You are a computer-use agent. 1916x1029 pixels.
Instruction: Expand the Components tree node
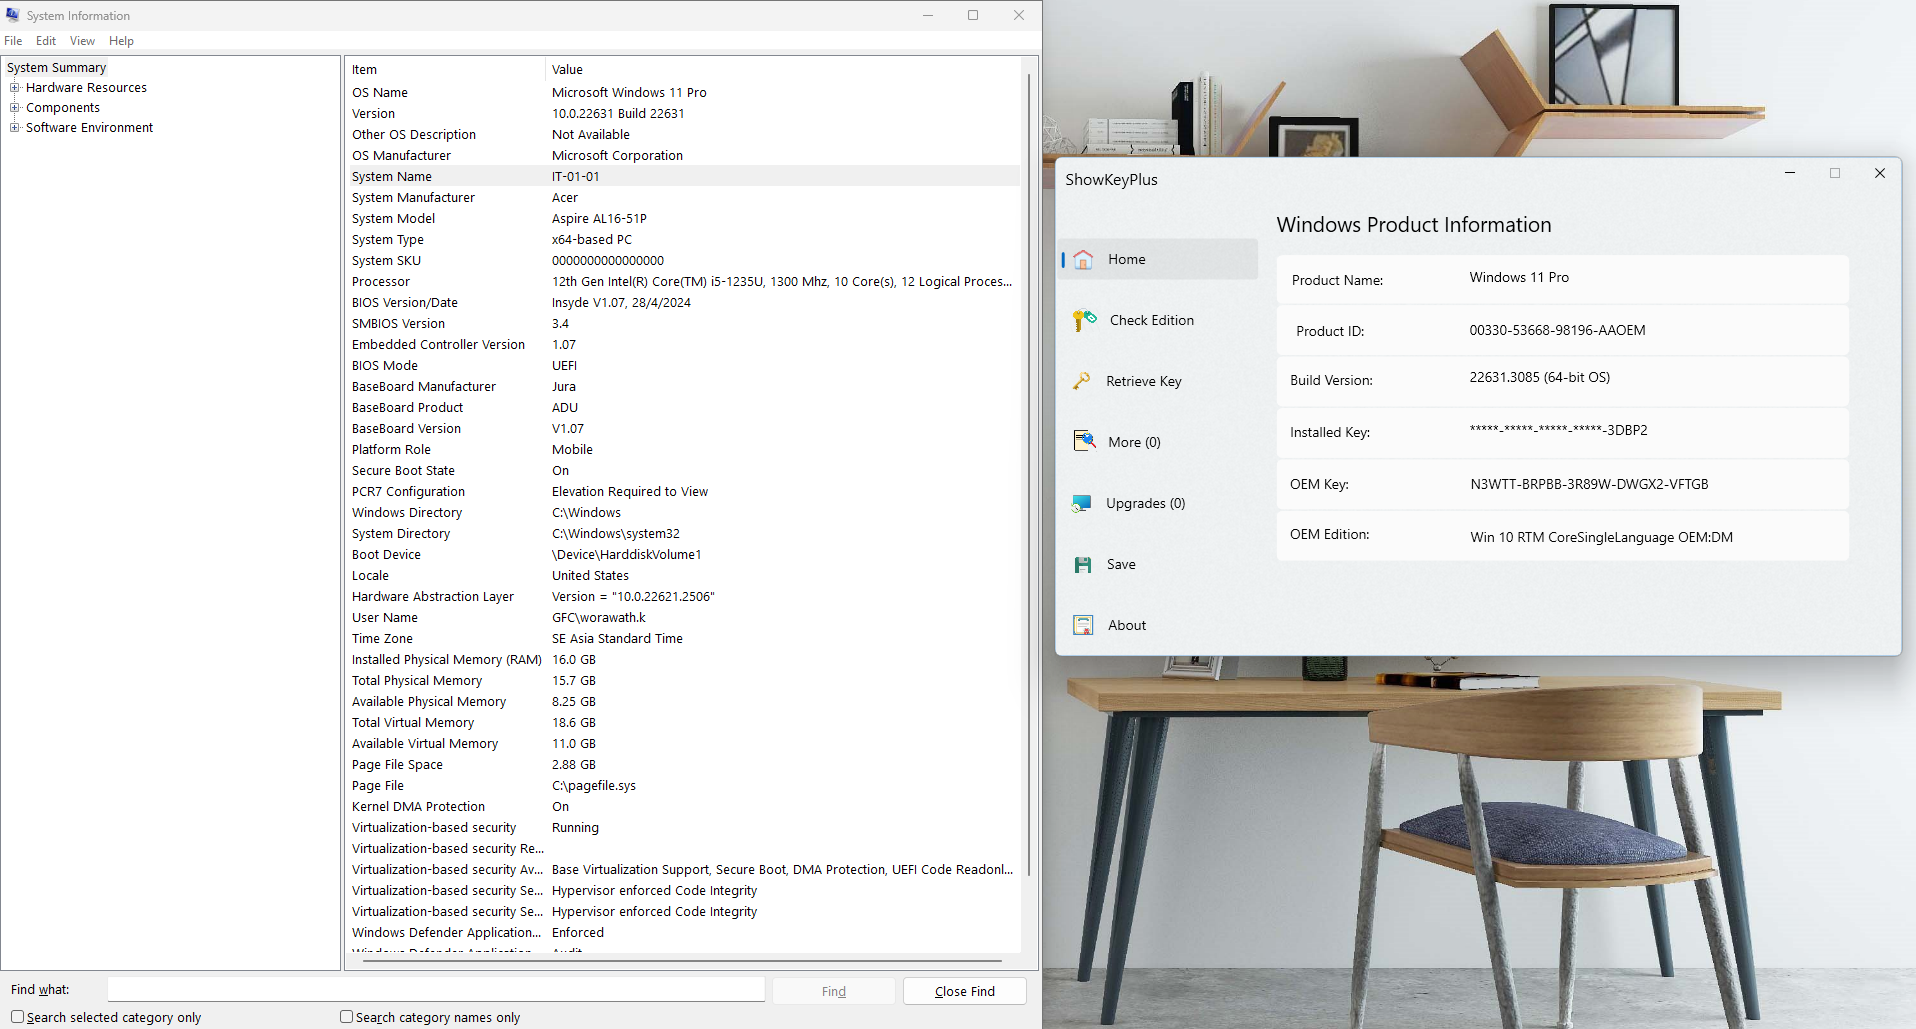pyautogui.click(x=15, y=108)
